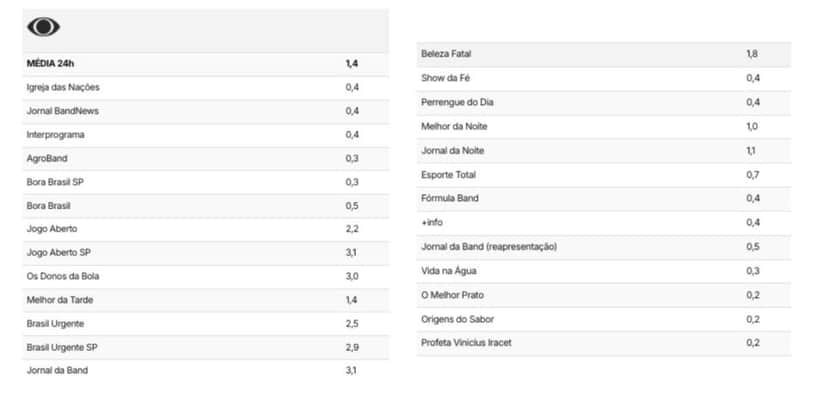This screenshot has width=828, height=414.
Task: Select the Jornal BandNews entry
Action: [x=205, y=111]
